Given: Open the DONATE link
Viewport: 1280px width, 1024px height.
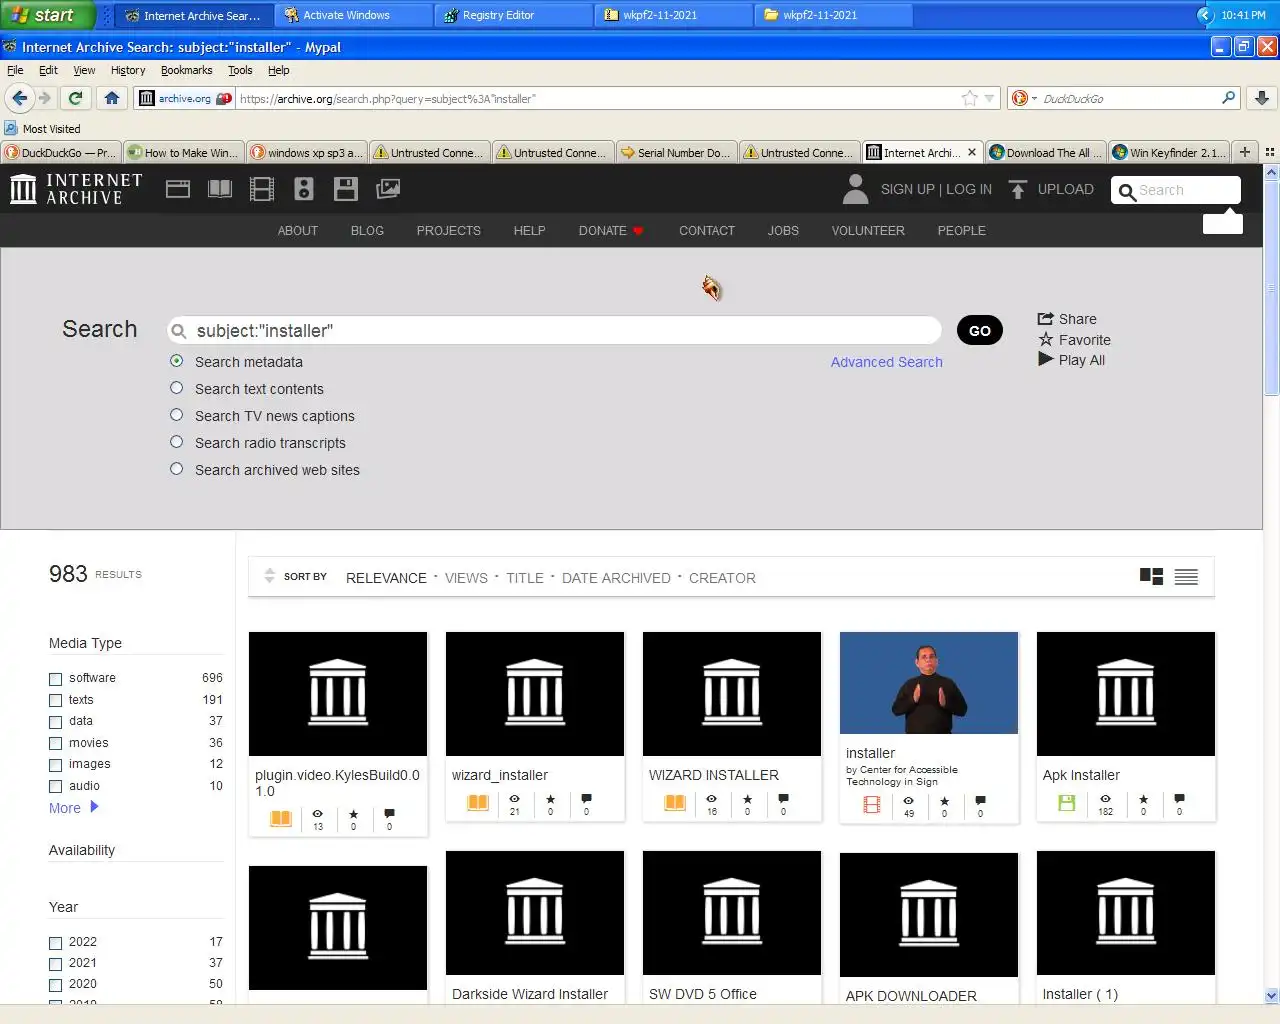Looking at the screenshot, I should click(610, 230).
